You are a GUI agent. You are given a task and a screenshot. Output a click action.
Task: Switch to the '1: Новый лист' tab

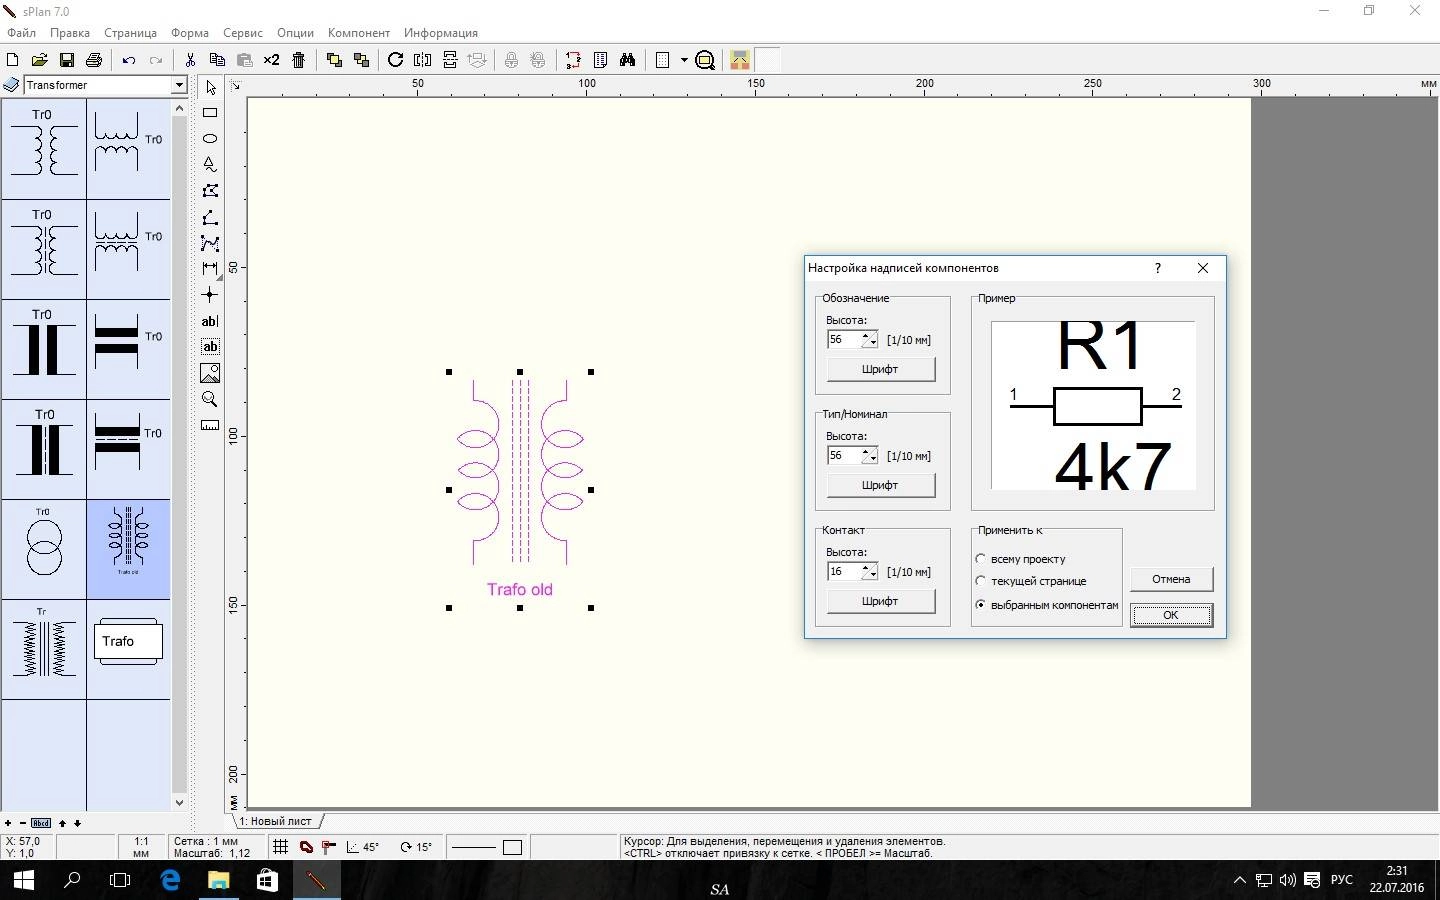pyautogui.click(x=276, y=821)
